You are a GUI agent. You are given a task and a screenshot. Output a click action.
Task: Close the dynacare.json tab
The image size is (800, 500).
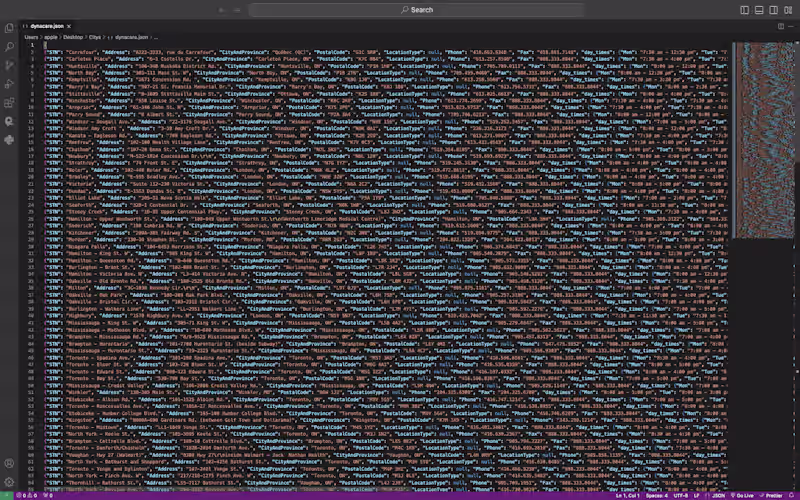[69, 26]
